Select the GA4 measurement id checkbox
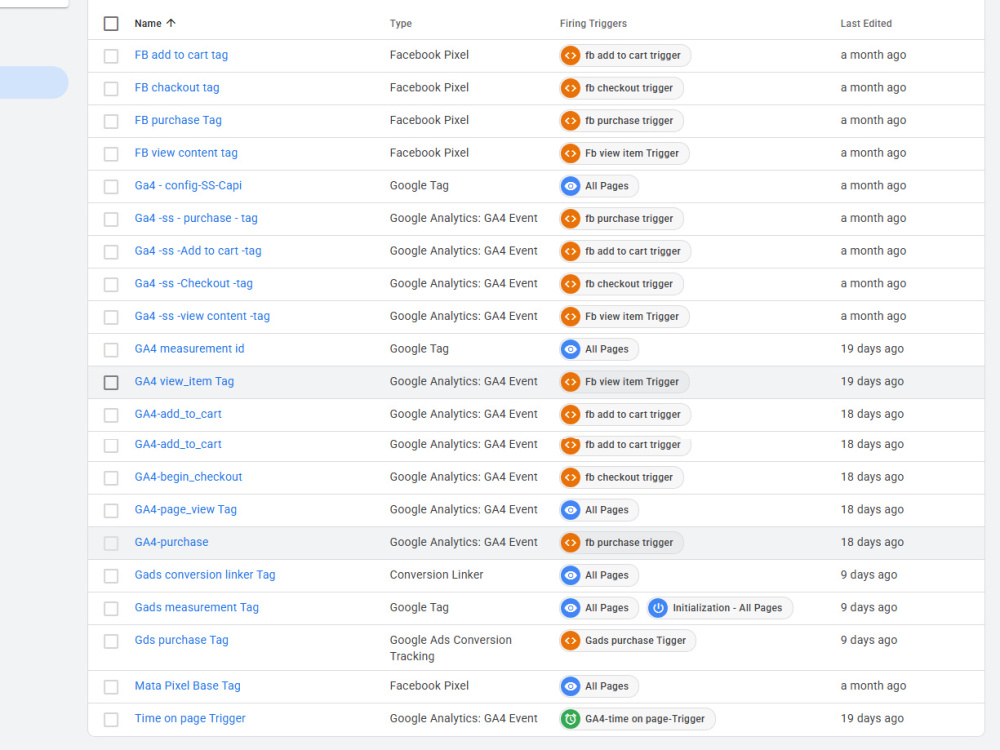 coord(111,349)
